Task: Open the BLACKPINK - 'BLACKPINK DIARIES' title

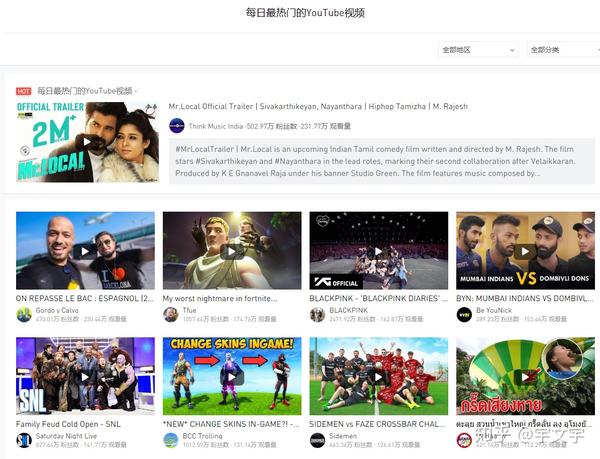Action: [378, 298]
